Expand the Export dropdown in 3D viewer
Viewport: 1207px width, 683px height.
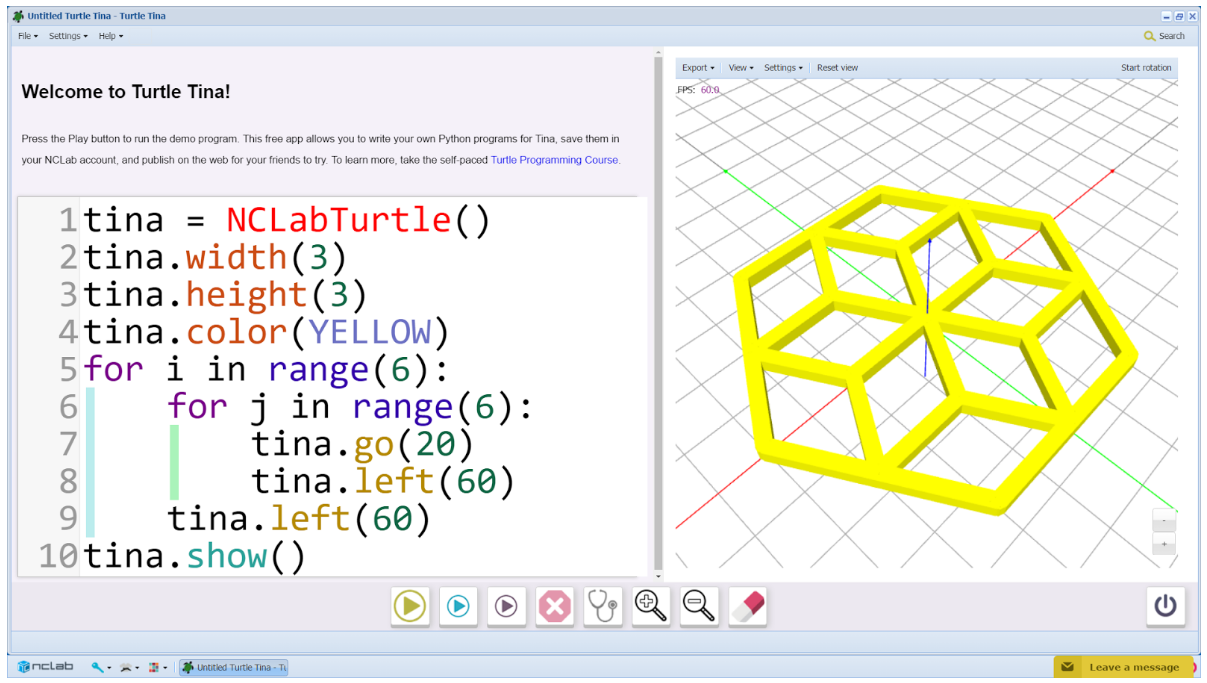point(697,68)
